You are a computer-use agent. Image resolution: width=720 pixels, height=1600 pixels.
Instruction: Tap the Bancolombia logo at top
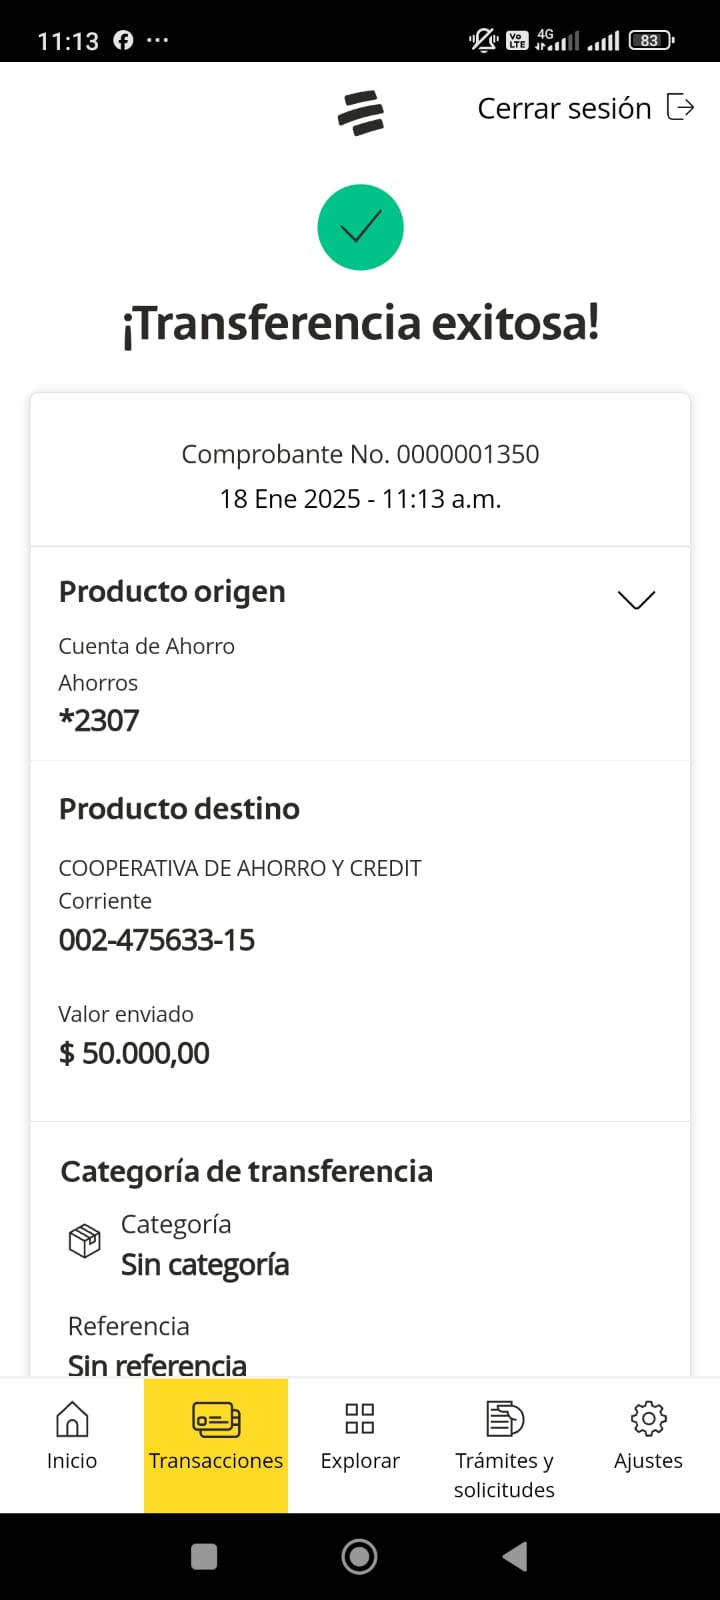pos(361,112)
